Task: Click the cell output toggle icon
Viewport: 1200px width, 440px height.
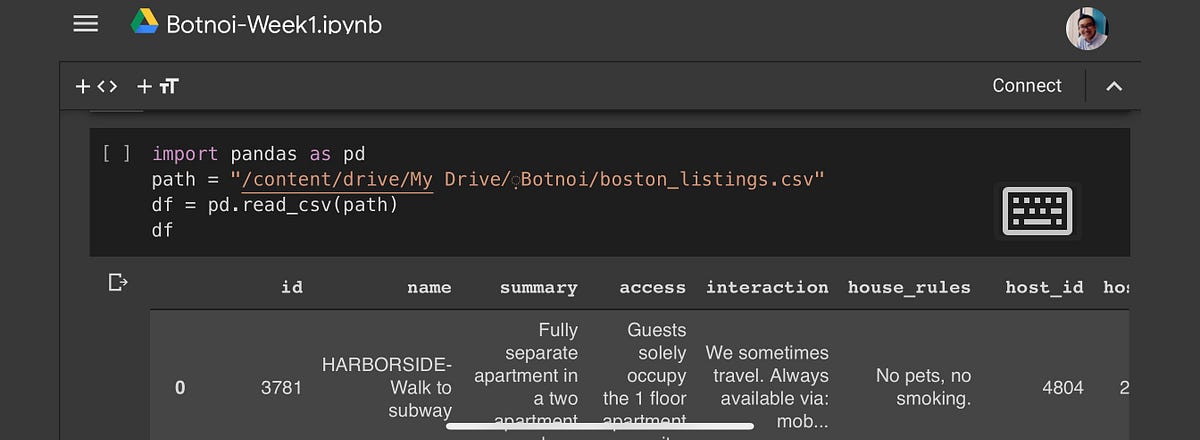Action: click(118, 283)
